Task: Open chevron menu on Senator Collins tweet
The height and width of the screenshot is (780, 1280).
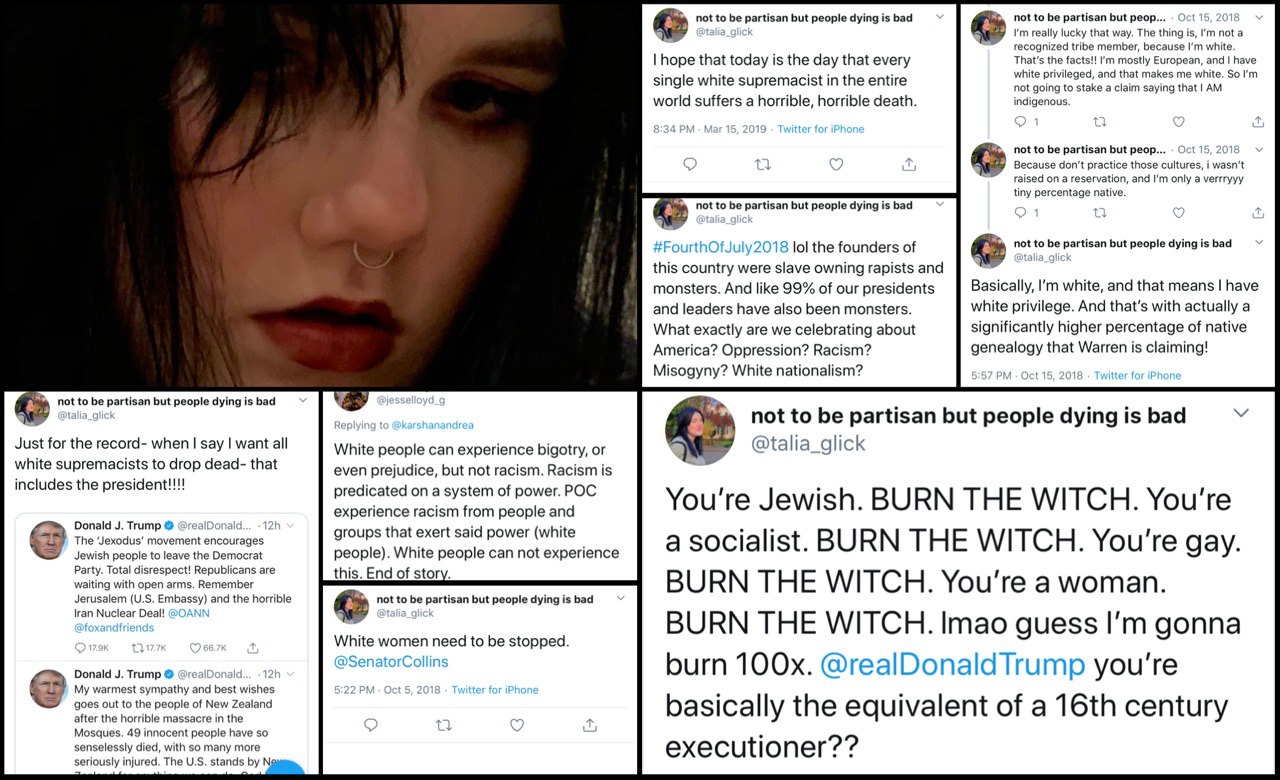Action: point(621,598)
